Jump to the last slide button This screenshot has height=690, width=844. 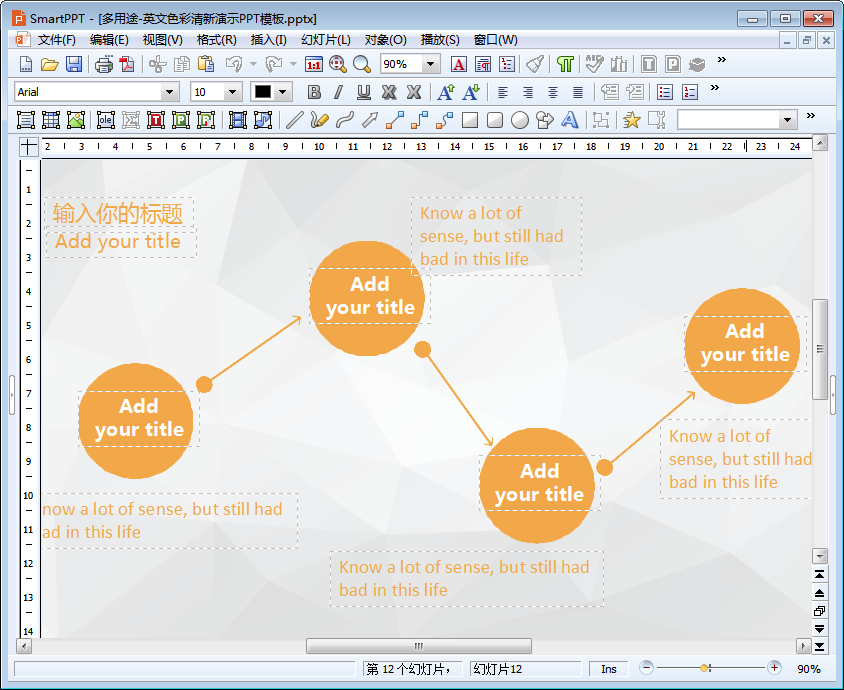[x=819, y=646]
